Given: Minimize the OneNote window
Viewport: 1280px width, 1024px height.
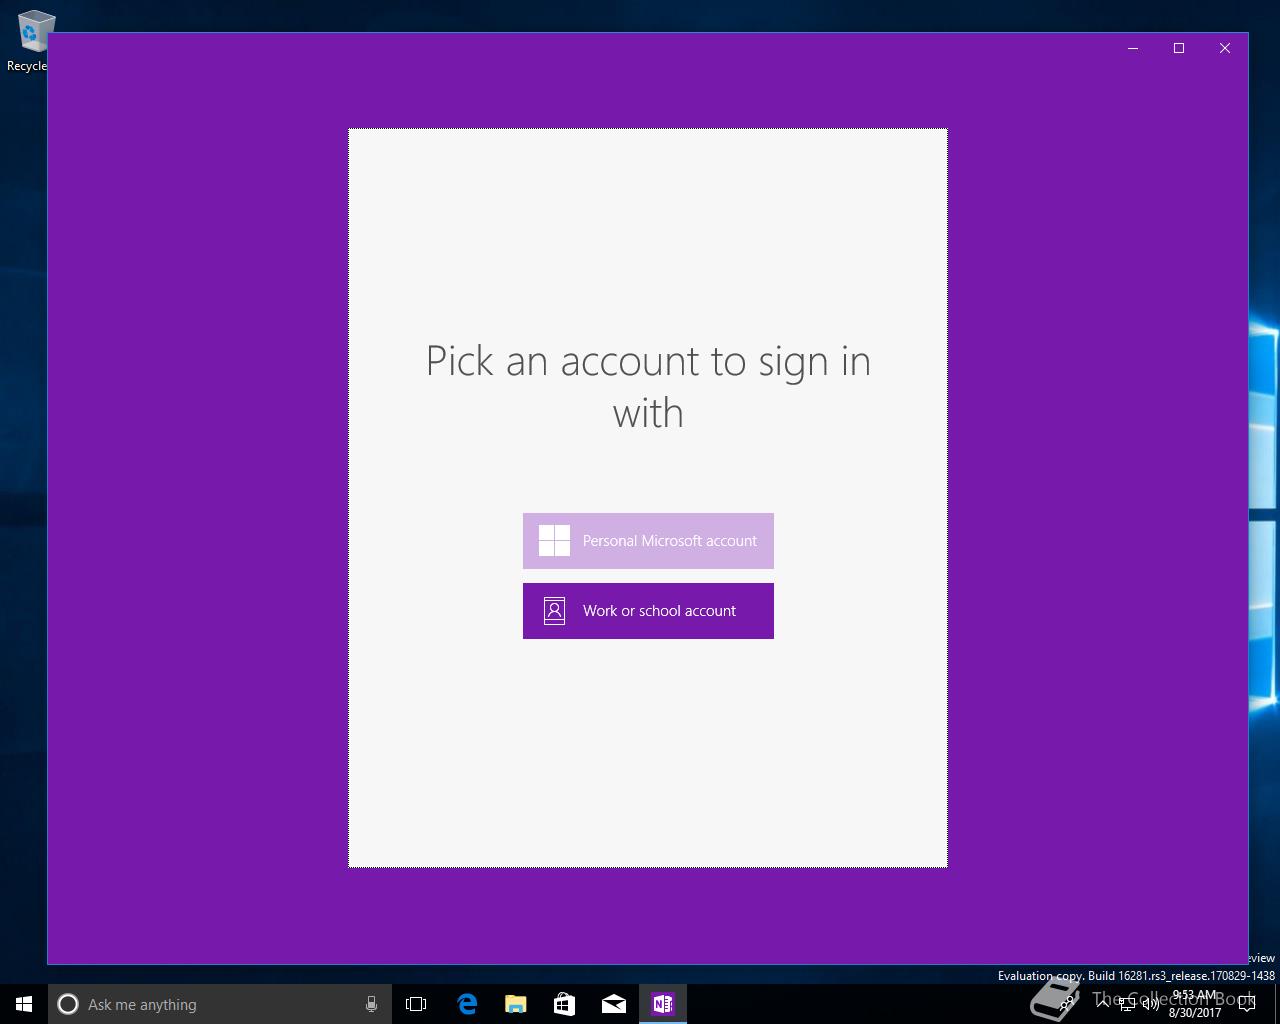Looking at the screenshot, I should (1133, 48).
